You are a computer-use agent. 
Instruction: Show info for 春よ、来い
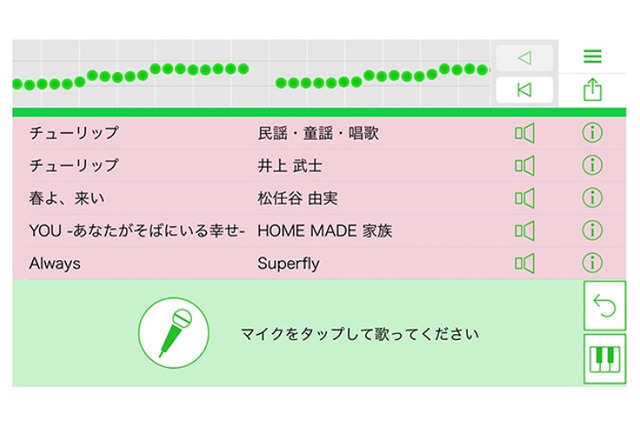click(x=592, y=198)
